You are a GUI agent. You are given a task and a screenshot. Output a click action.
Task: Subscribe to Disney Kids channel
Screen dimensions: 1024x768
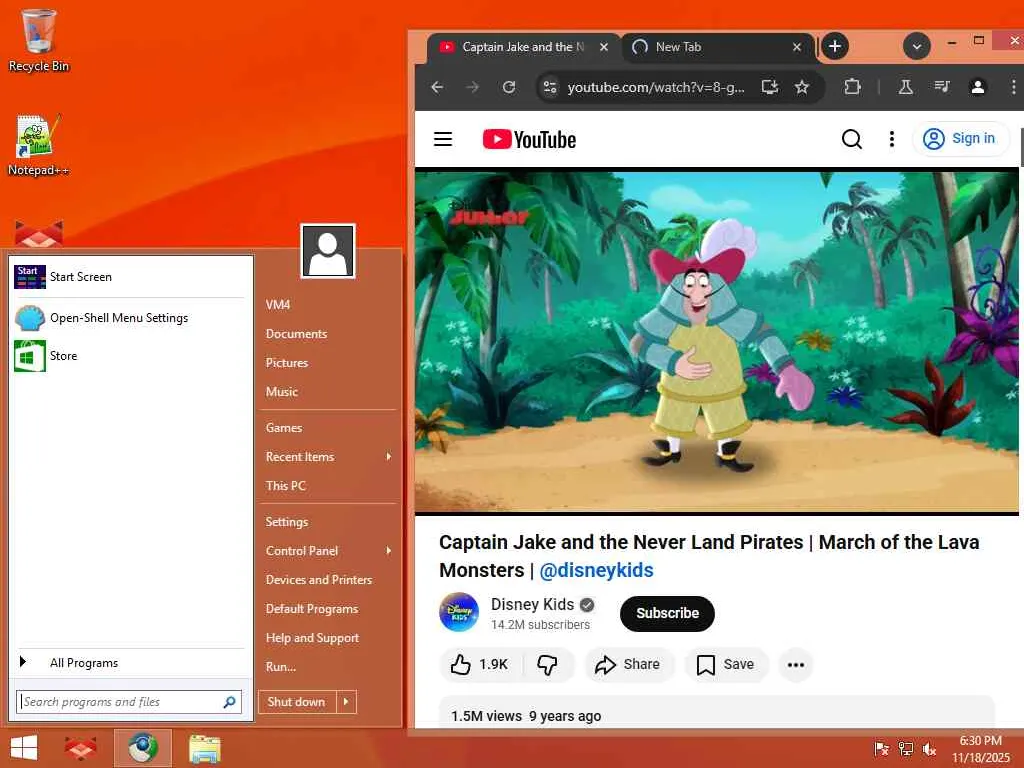pyautogui.click(x=667, y=613)
